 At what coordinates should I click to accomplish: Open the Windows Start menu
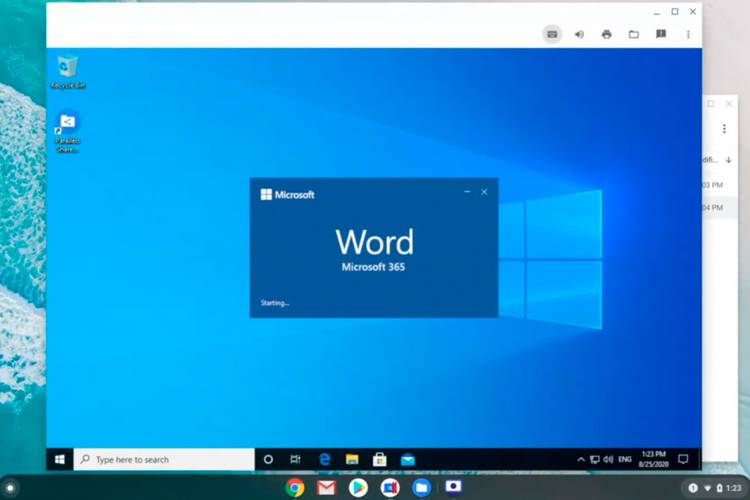(60, 459)
